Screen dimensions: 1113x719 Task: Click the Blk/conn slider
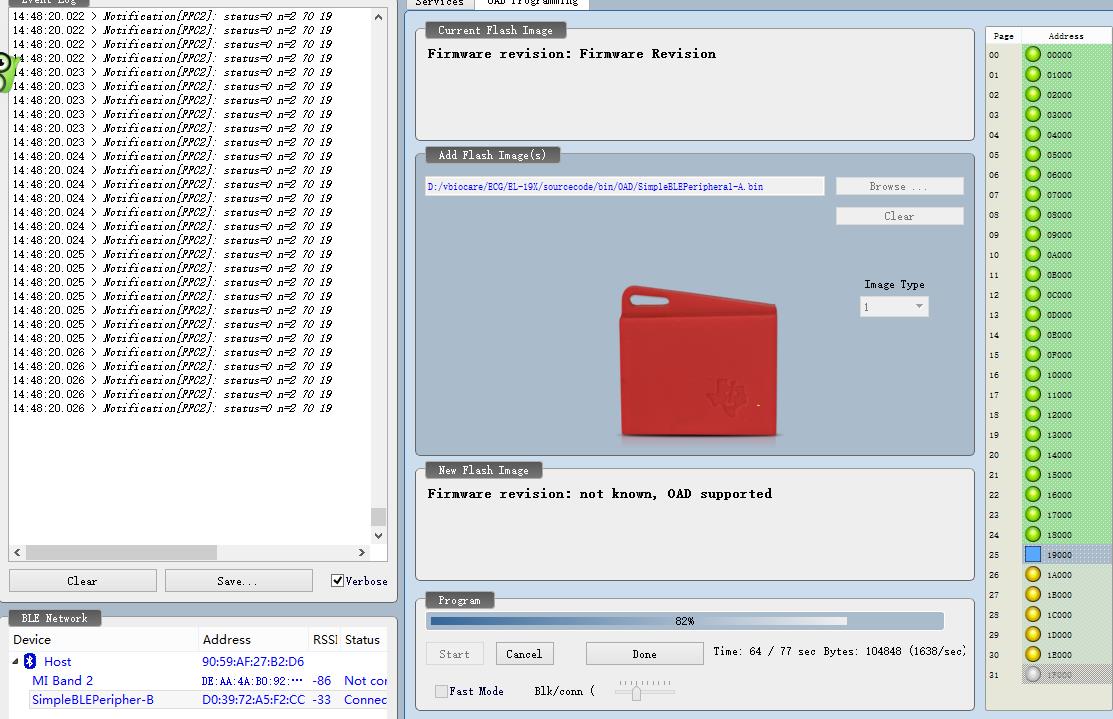coord(636,692)
